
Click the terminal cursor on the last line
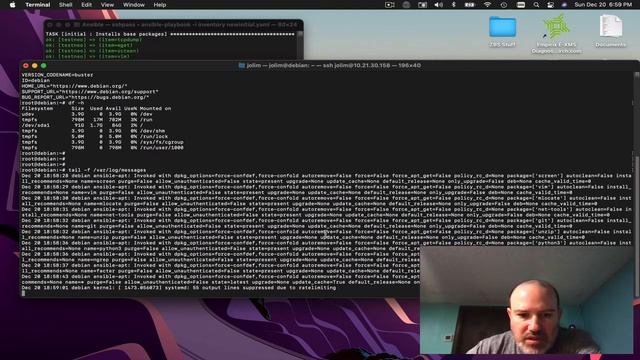coord(23,293)
